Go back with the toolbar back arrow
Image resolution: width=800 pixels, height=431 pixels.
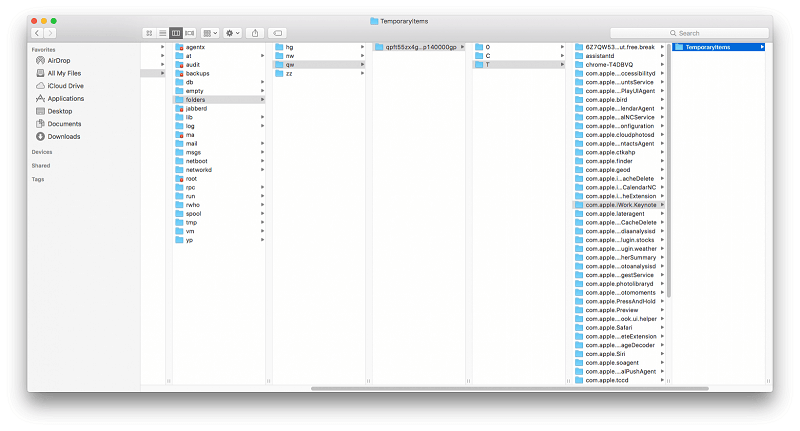coord(37,33)
